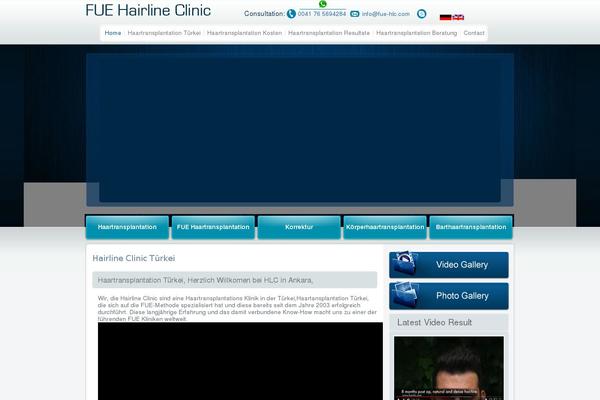
Task: Click the large blue slideshow banner
Action: [x=300, y=129]
